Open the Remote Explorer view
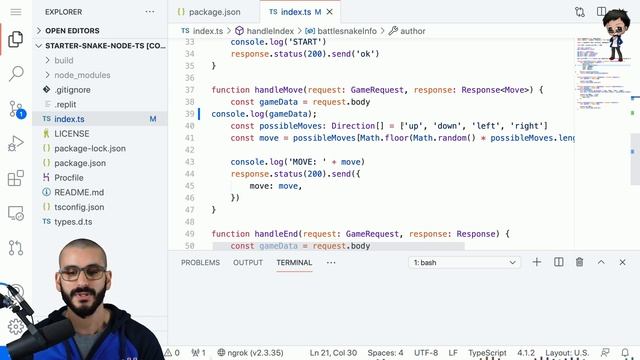The height and width of the screenshot is (360, 640). (16, 213)
